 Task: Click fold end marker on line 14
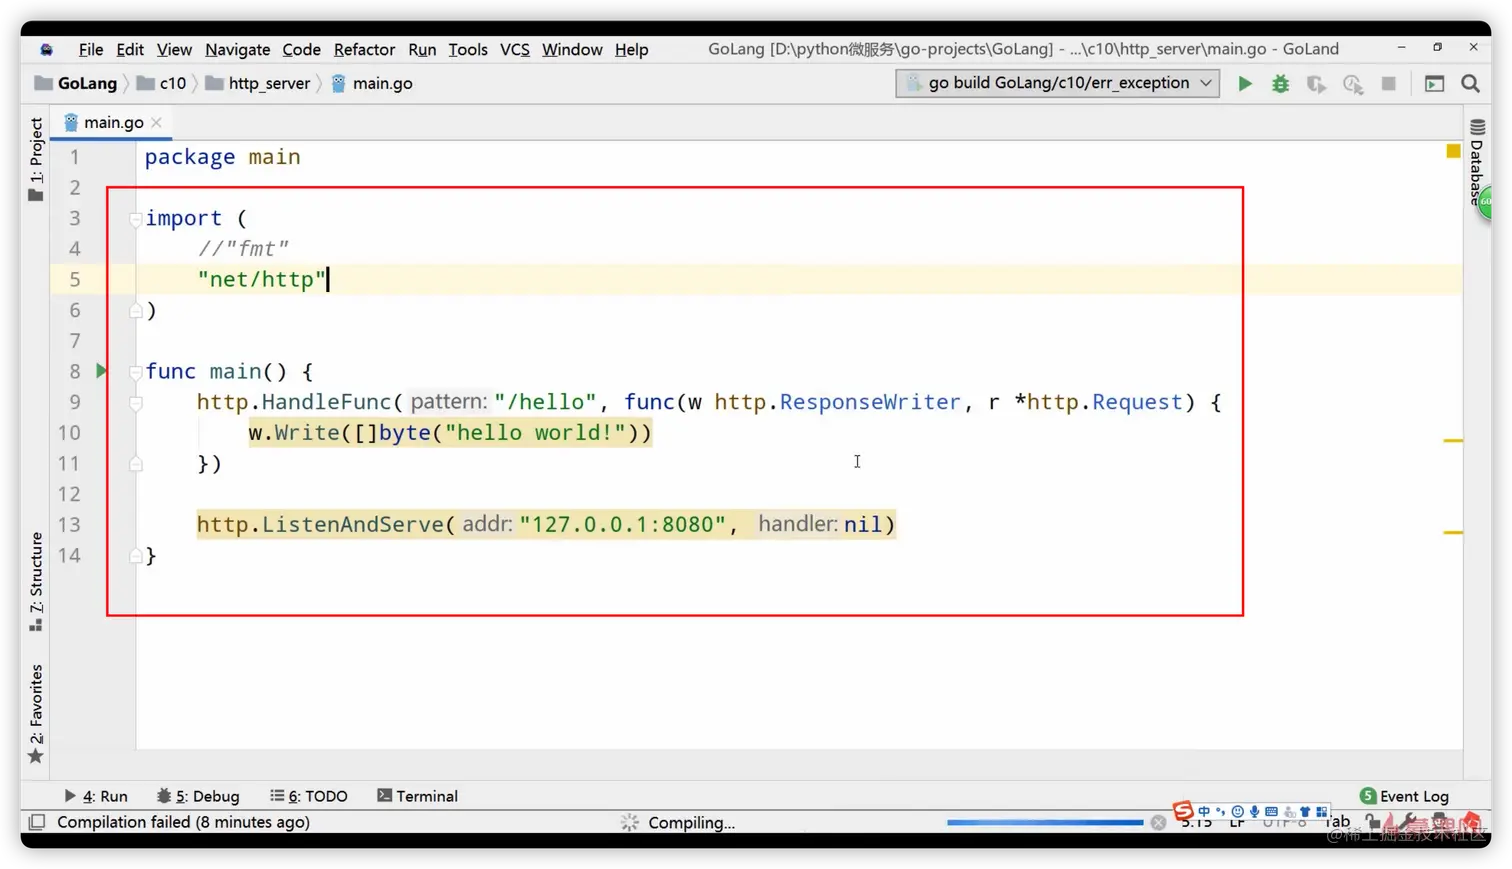[x=135, y=555]
